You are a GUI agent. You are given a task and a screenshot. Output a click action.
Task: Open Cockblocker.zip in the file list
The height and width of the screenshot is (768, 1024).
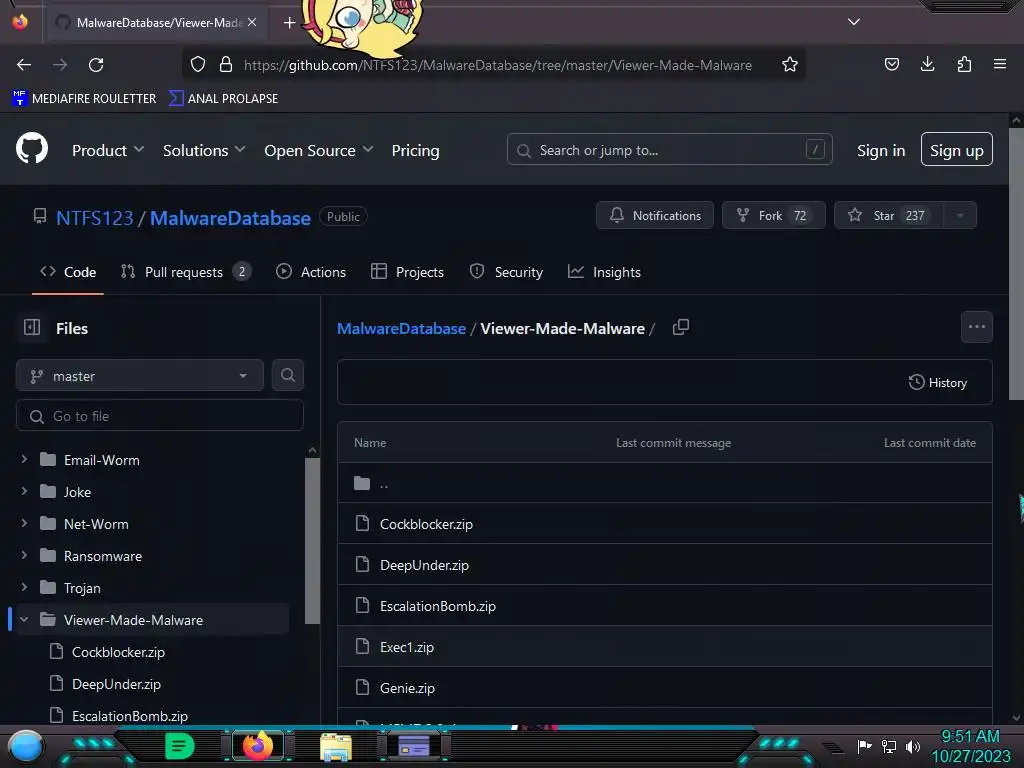coord(426,524)
